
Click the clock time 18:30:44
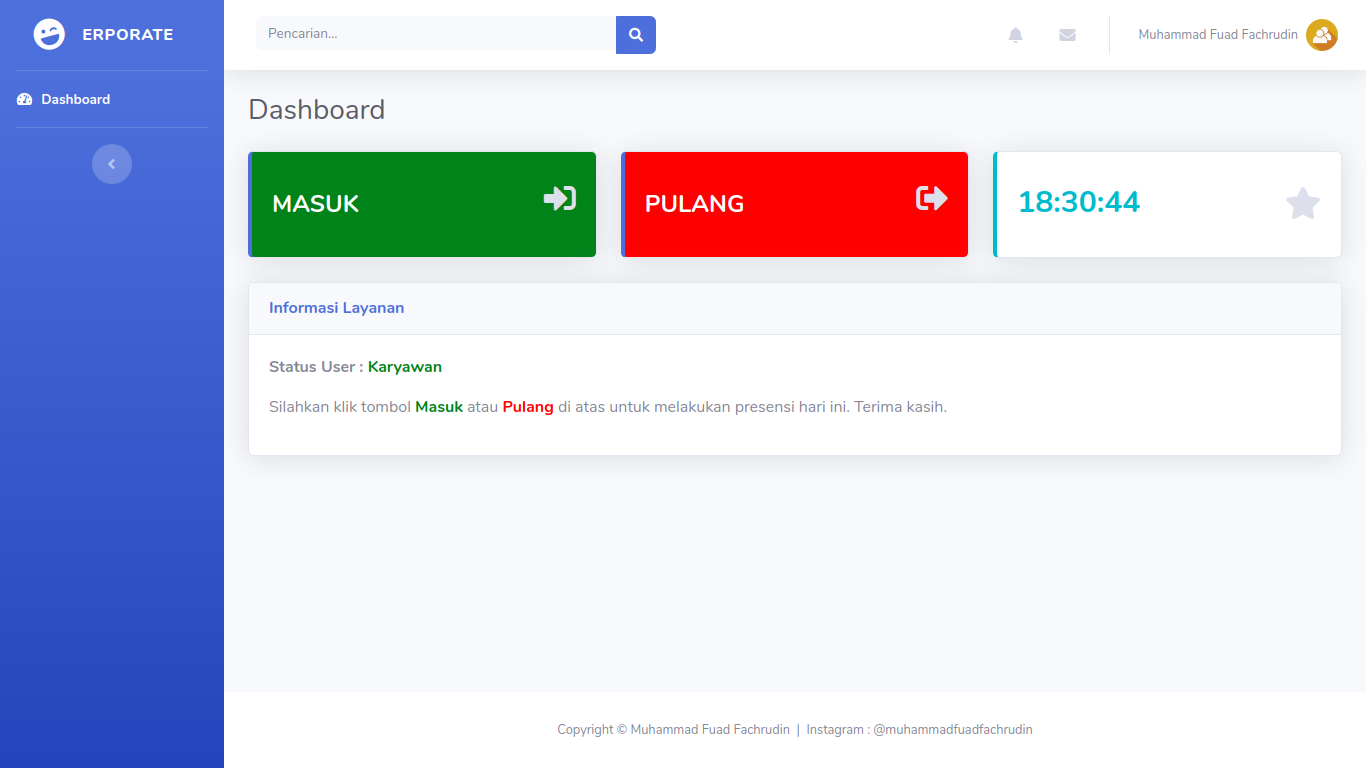[1079, 202]
